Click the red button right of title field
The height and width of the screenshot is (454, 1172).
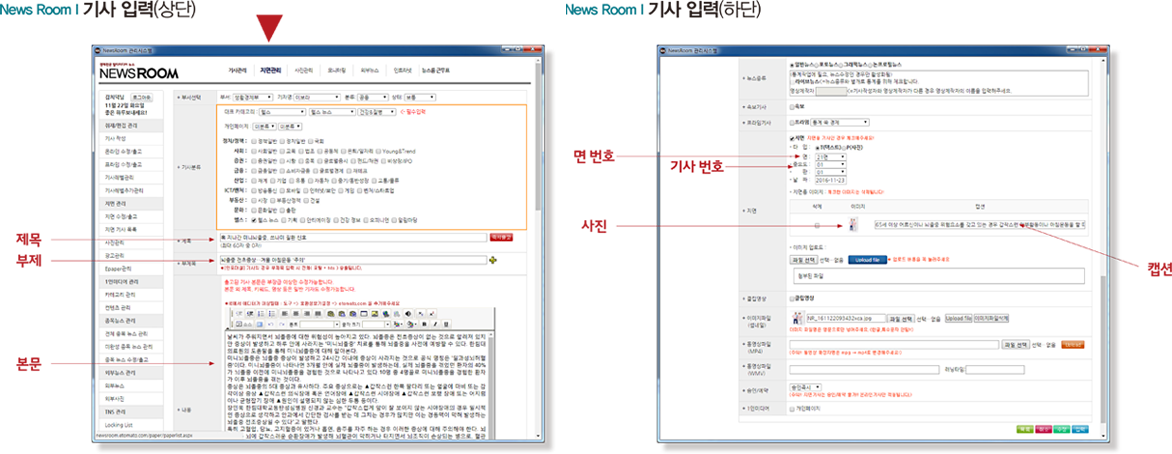(x=499, y=237)
